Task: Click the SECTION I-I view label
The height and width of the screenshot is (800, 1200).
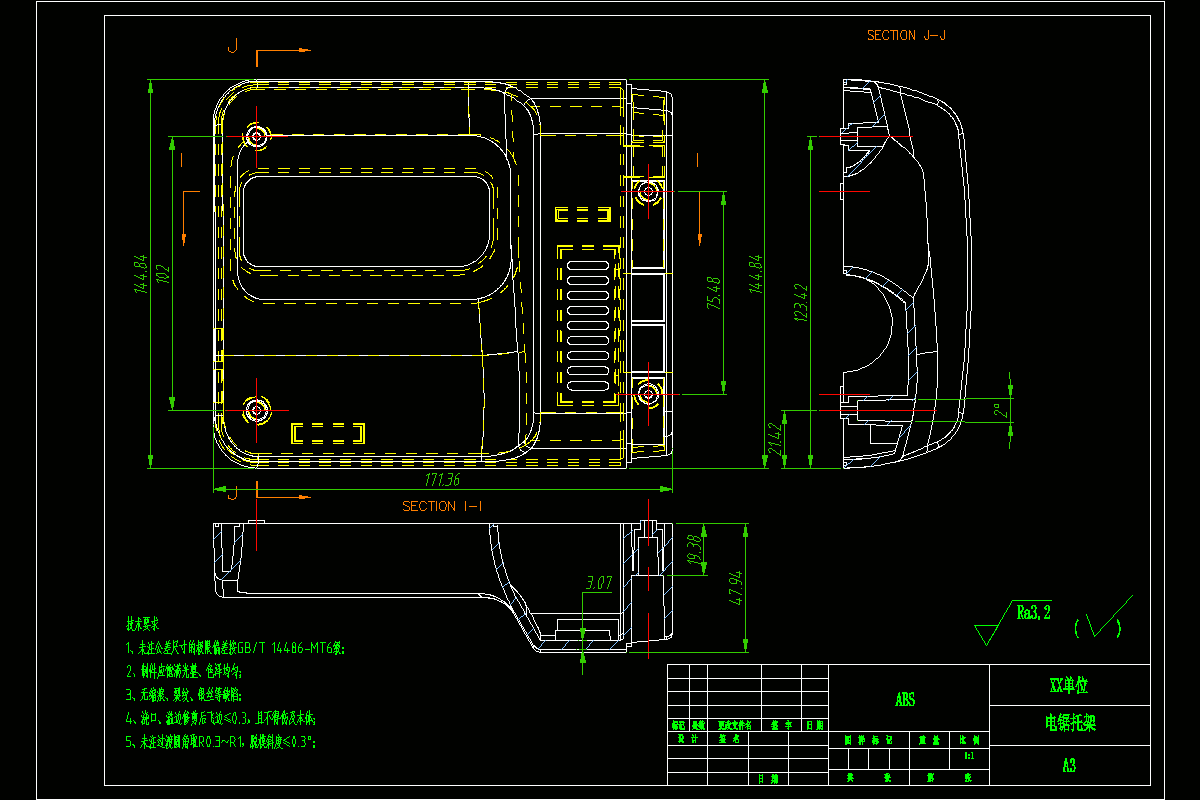Action: 442,506
